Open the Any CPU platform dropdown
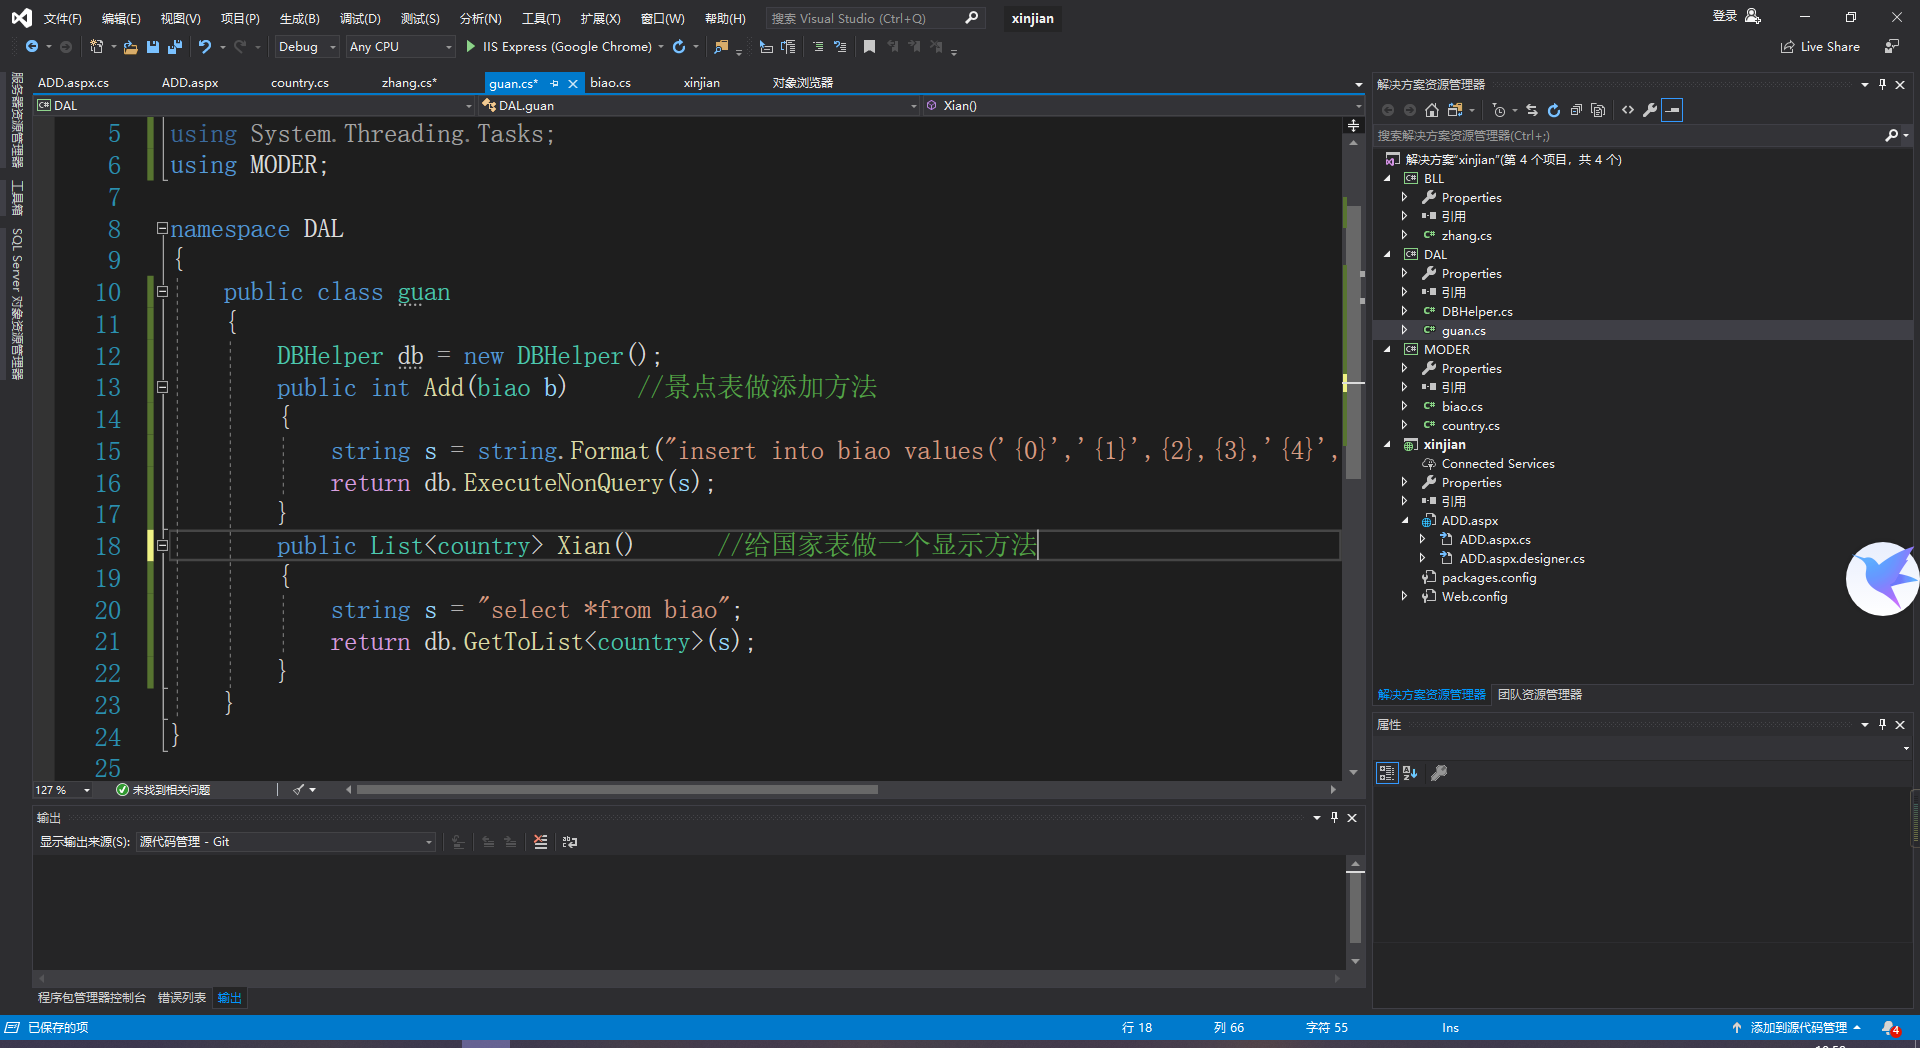This screenshot has width=1920, height=1048. [x=400, y=47]
